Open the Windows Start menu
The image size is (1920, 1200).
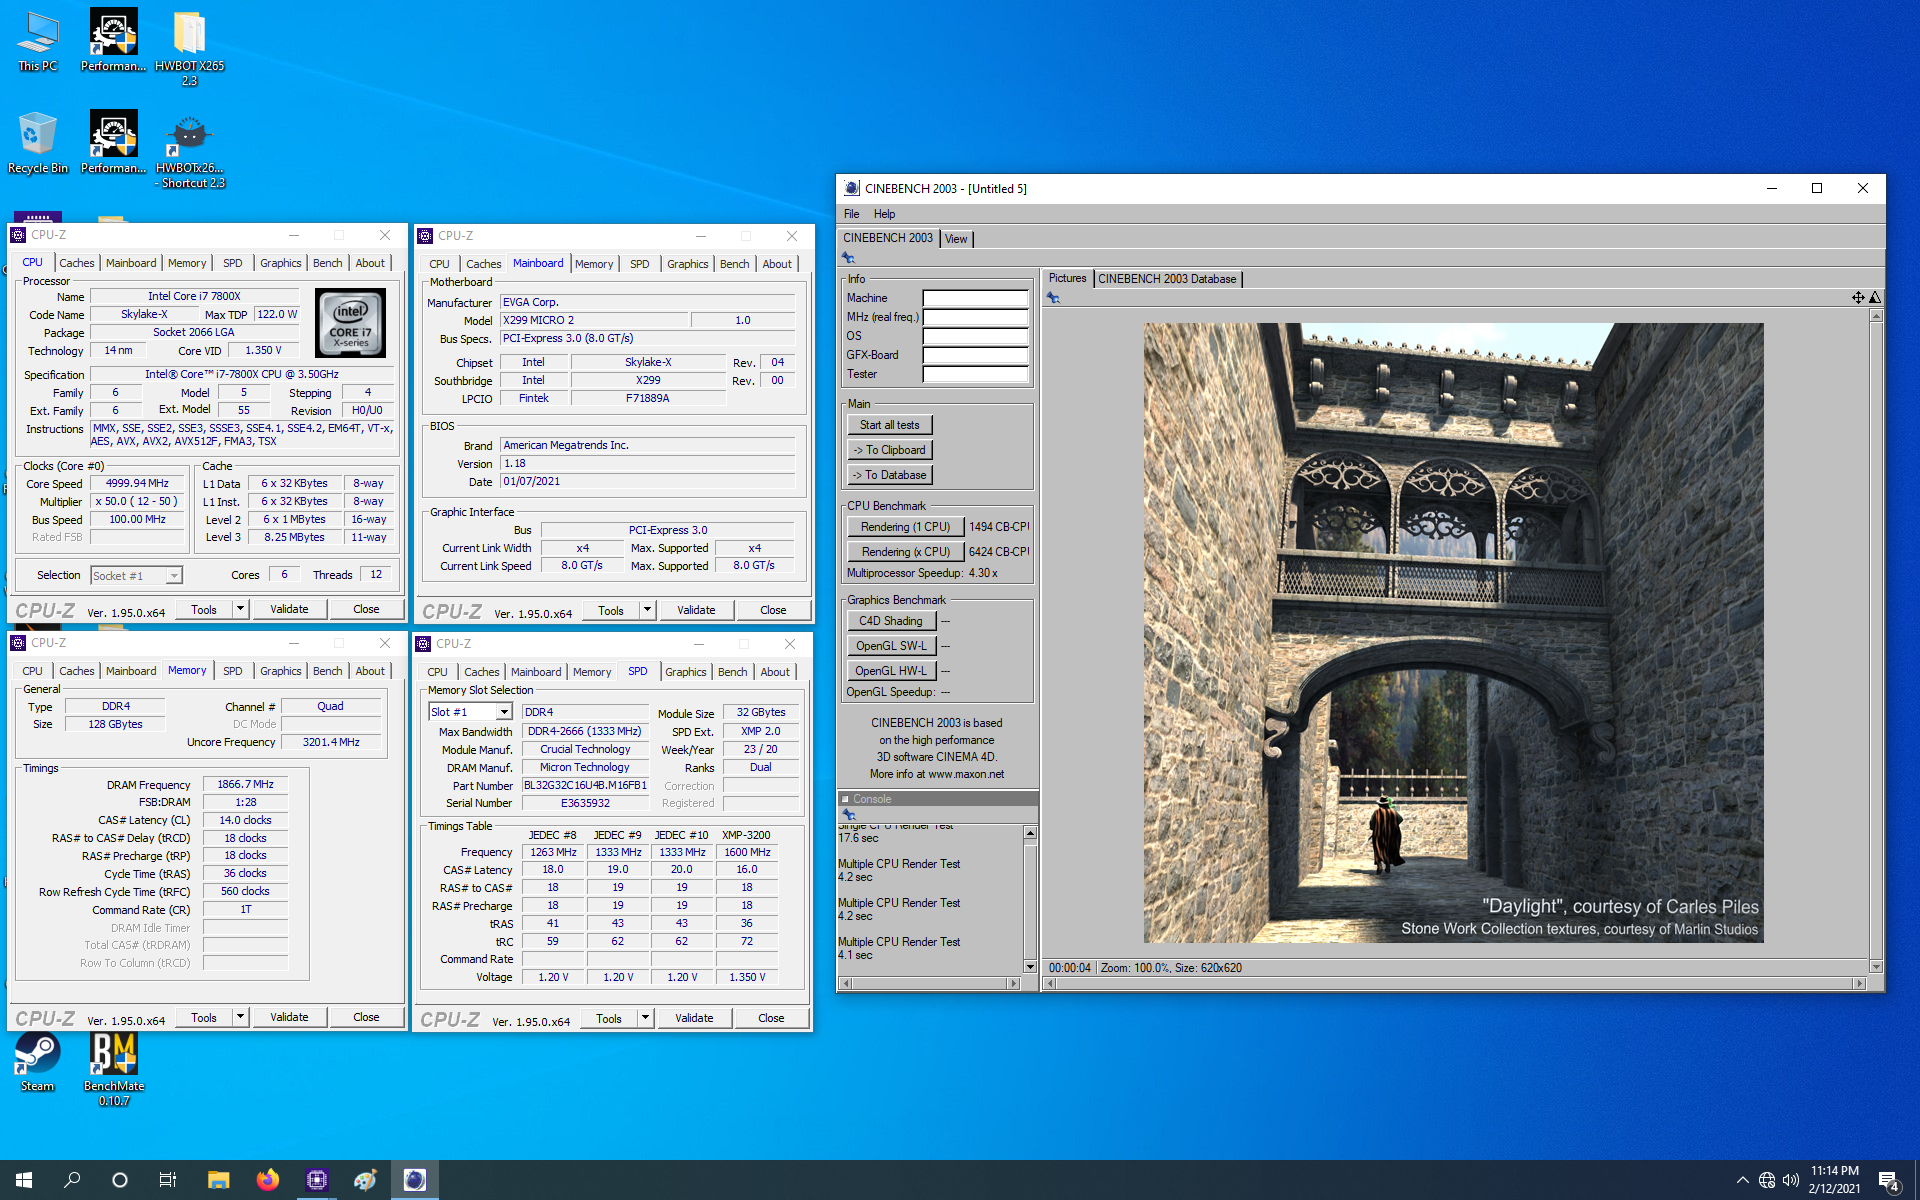[x=24, y=1180]
